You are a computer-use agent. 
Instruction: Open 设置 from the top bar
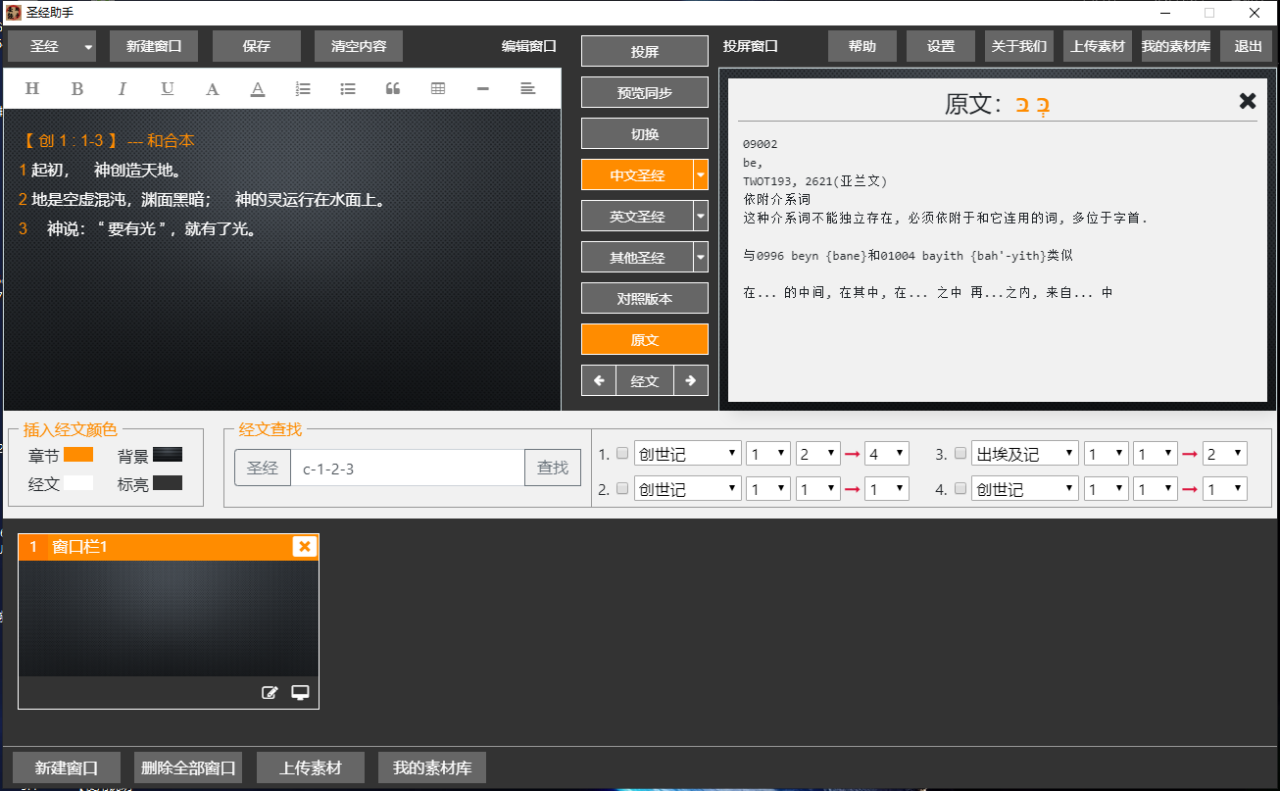pos(941,47)
